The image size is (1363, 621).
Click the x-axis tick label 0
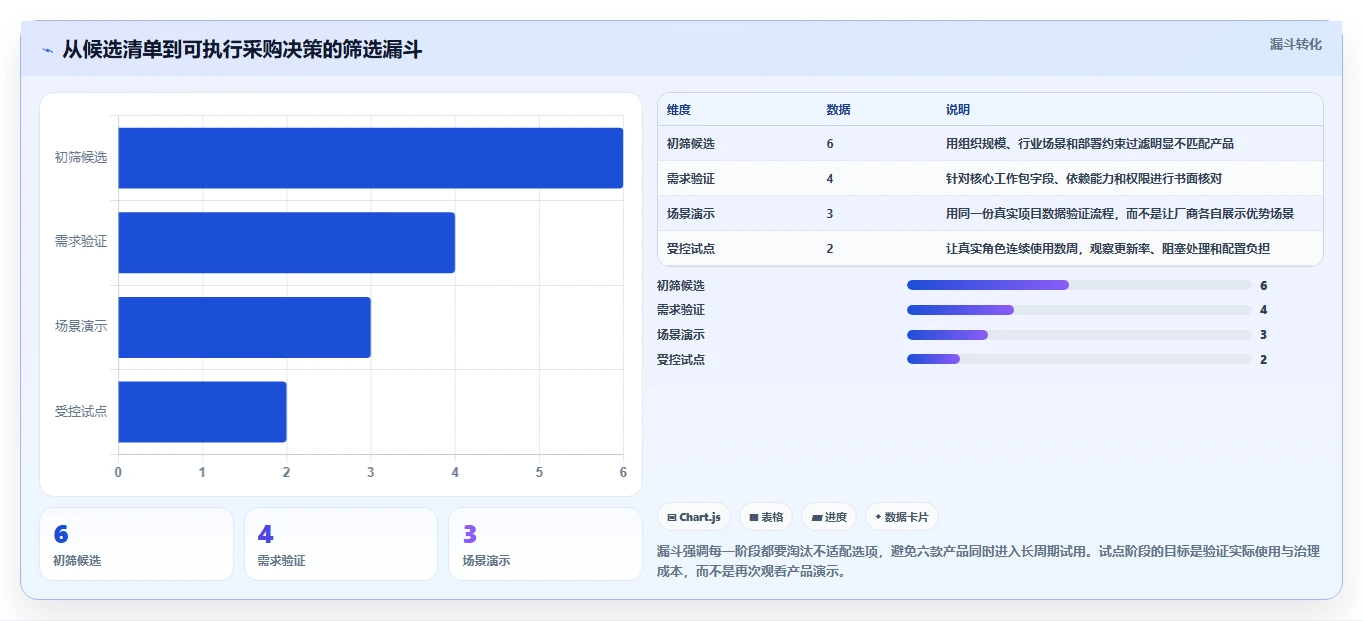point(118,472)
